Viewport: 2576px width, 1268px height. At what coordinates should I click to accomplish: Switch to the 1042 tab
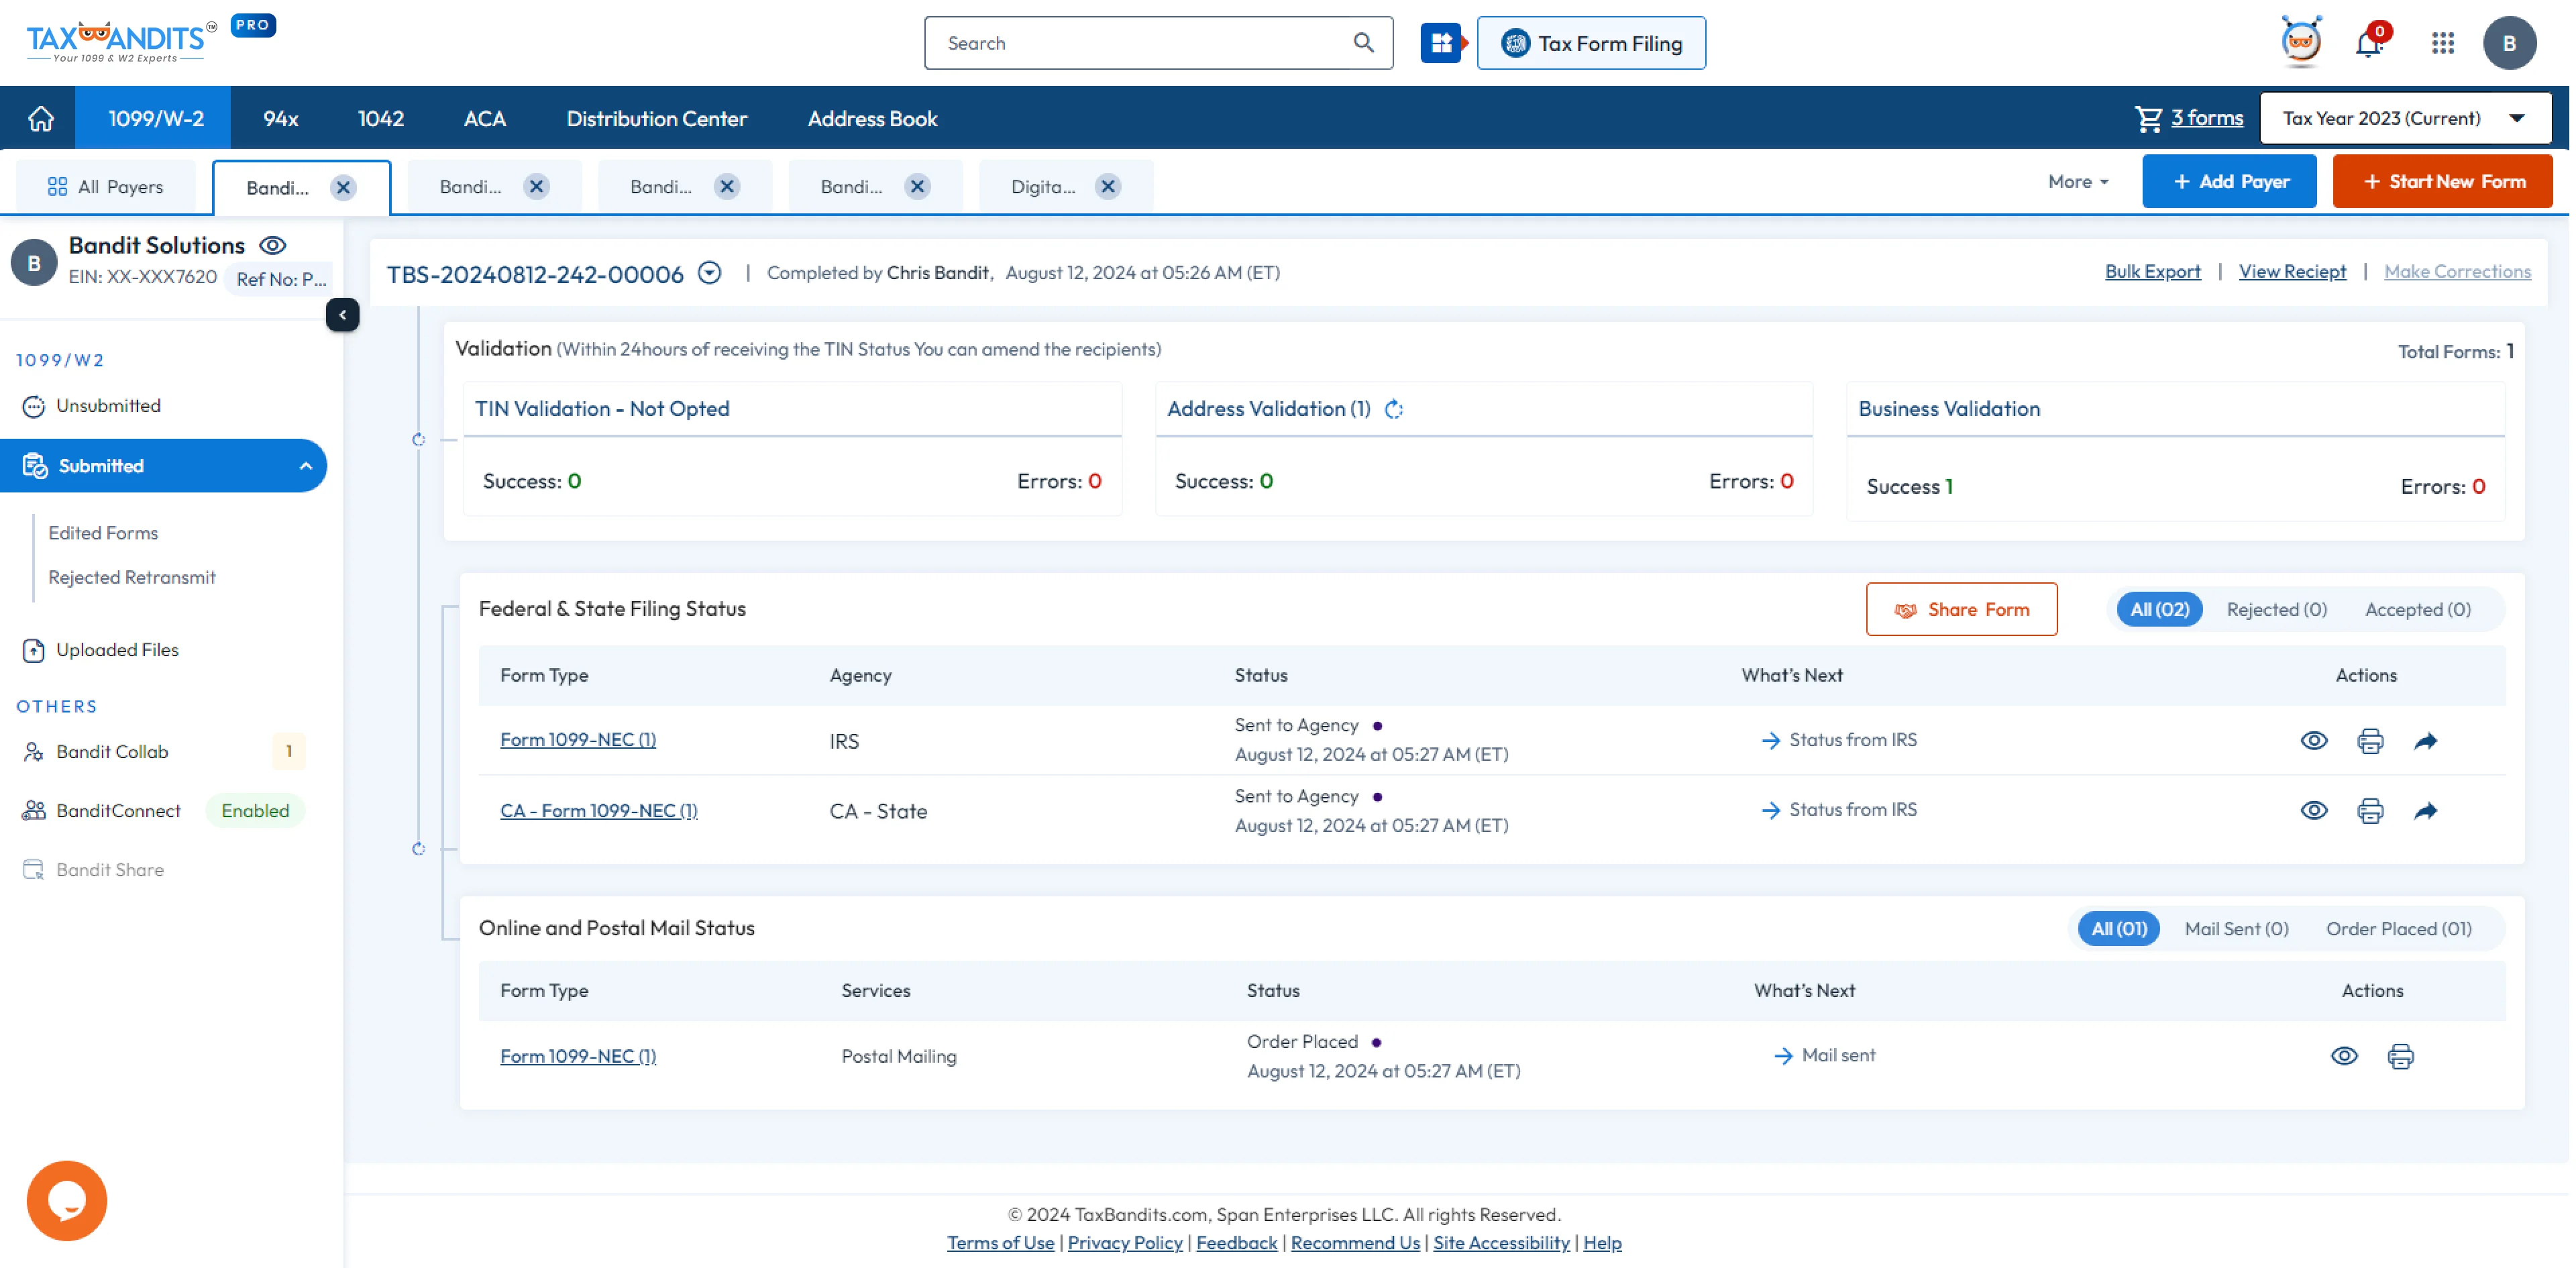coord(380,118)
